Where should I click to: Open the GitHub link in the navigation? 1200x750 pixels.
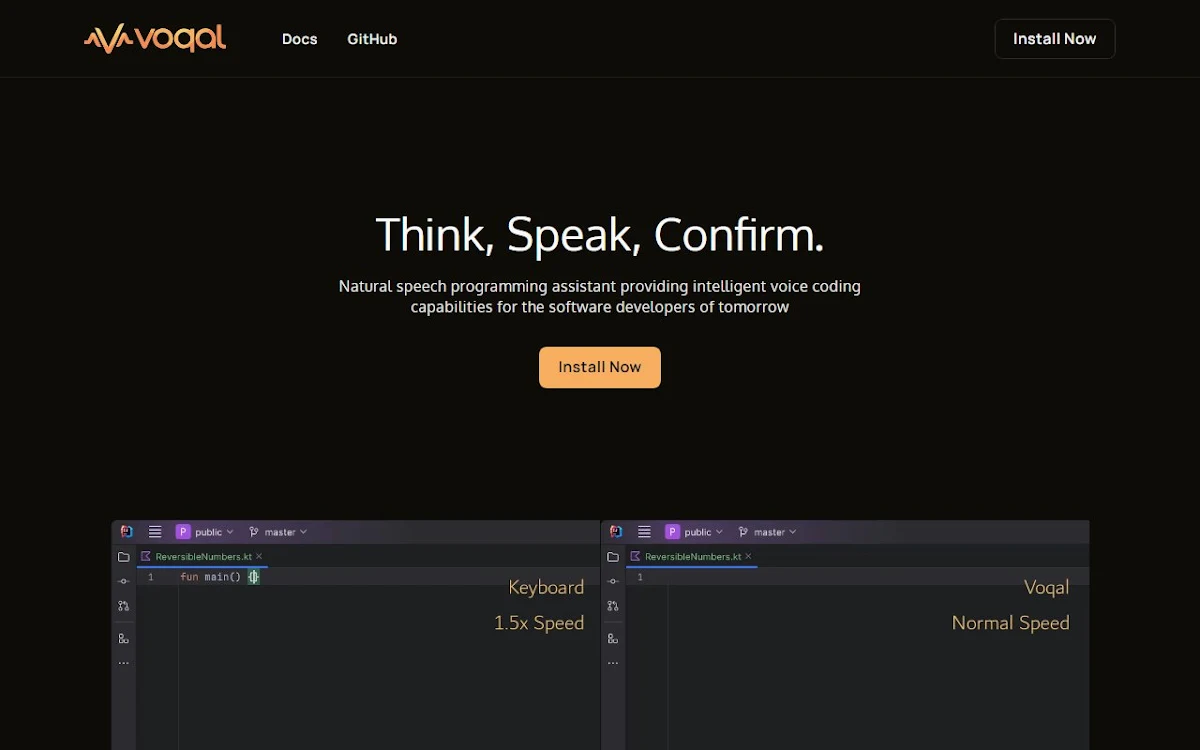372,39
